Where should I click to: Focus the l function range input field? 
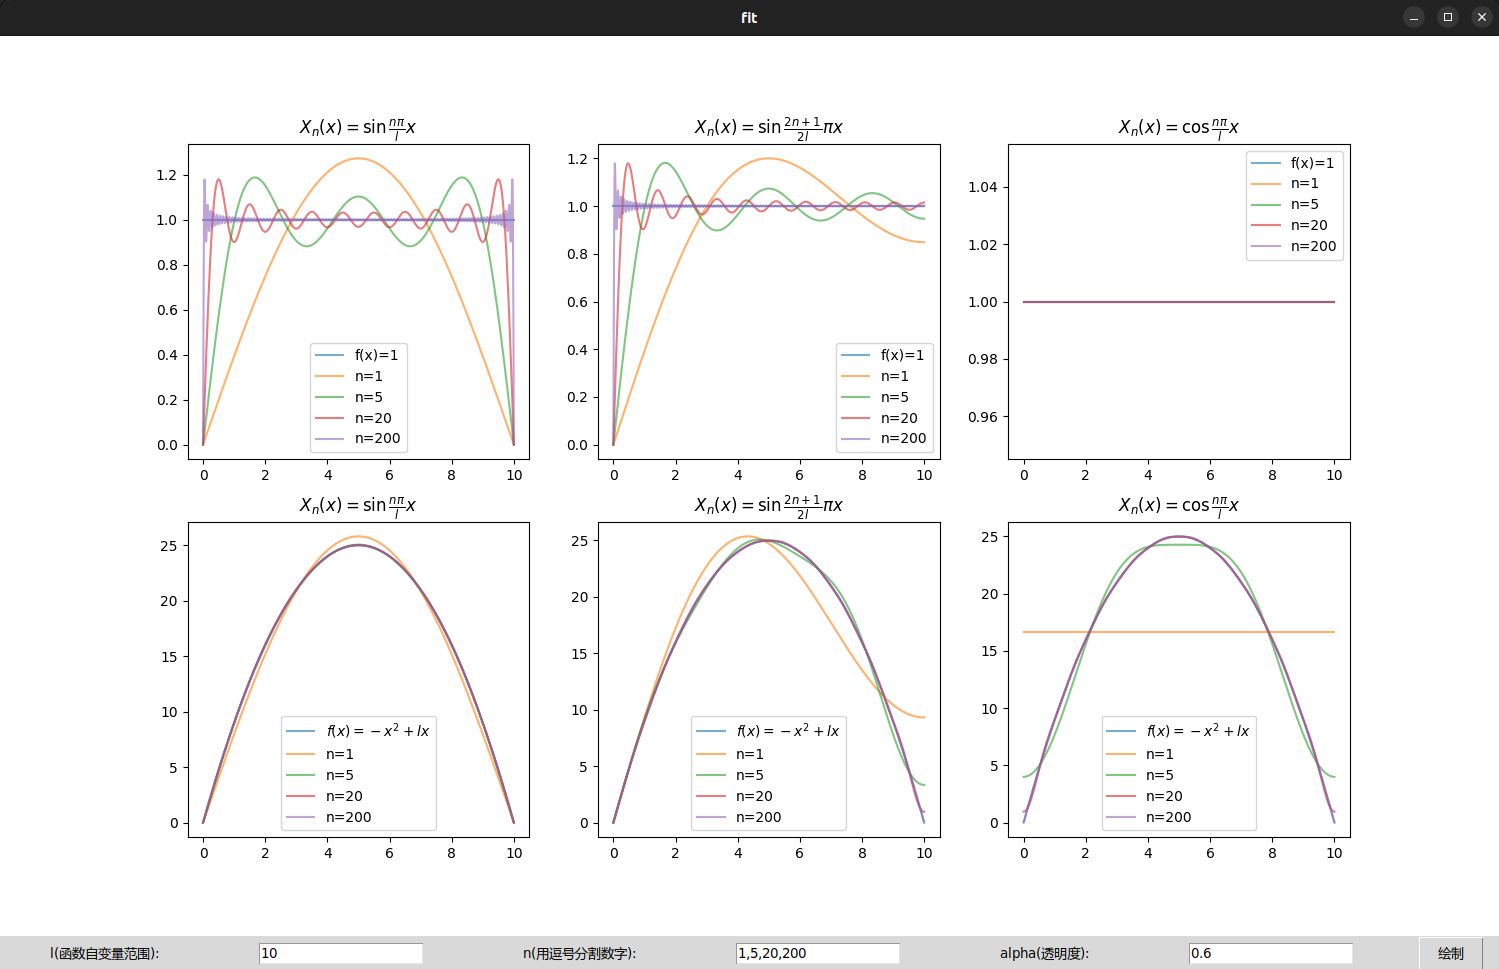[340, 953]
